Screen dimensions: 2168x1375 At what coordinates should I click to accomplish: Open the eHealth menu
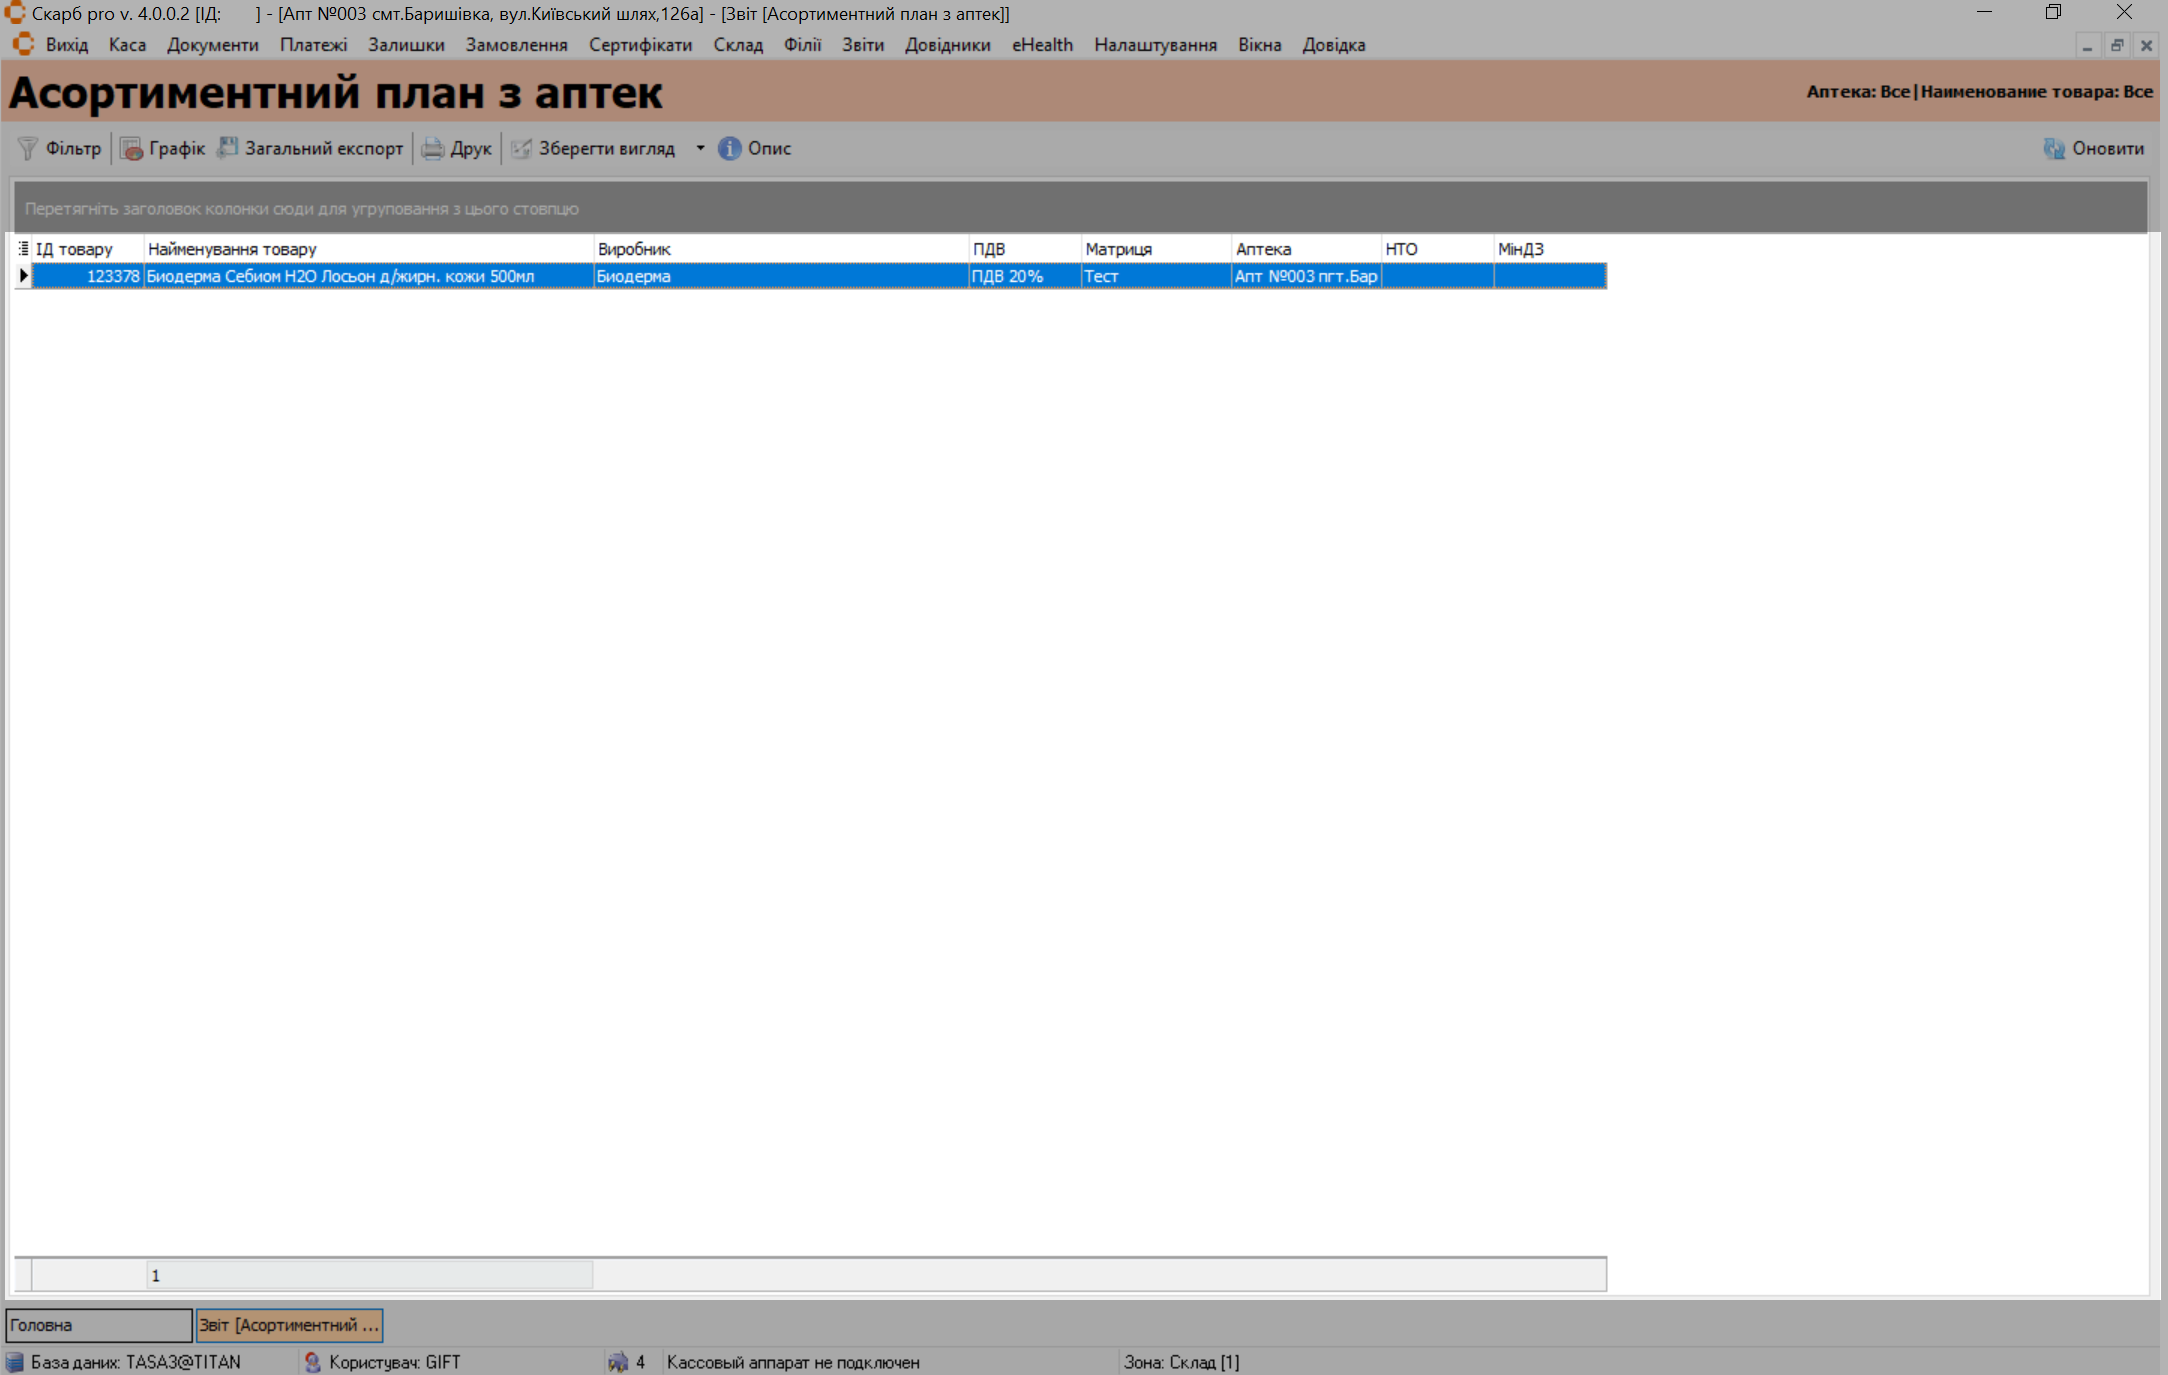tap(1042, 45)
